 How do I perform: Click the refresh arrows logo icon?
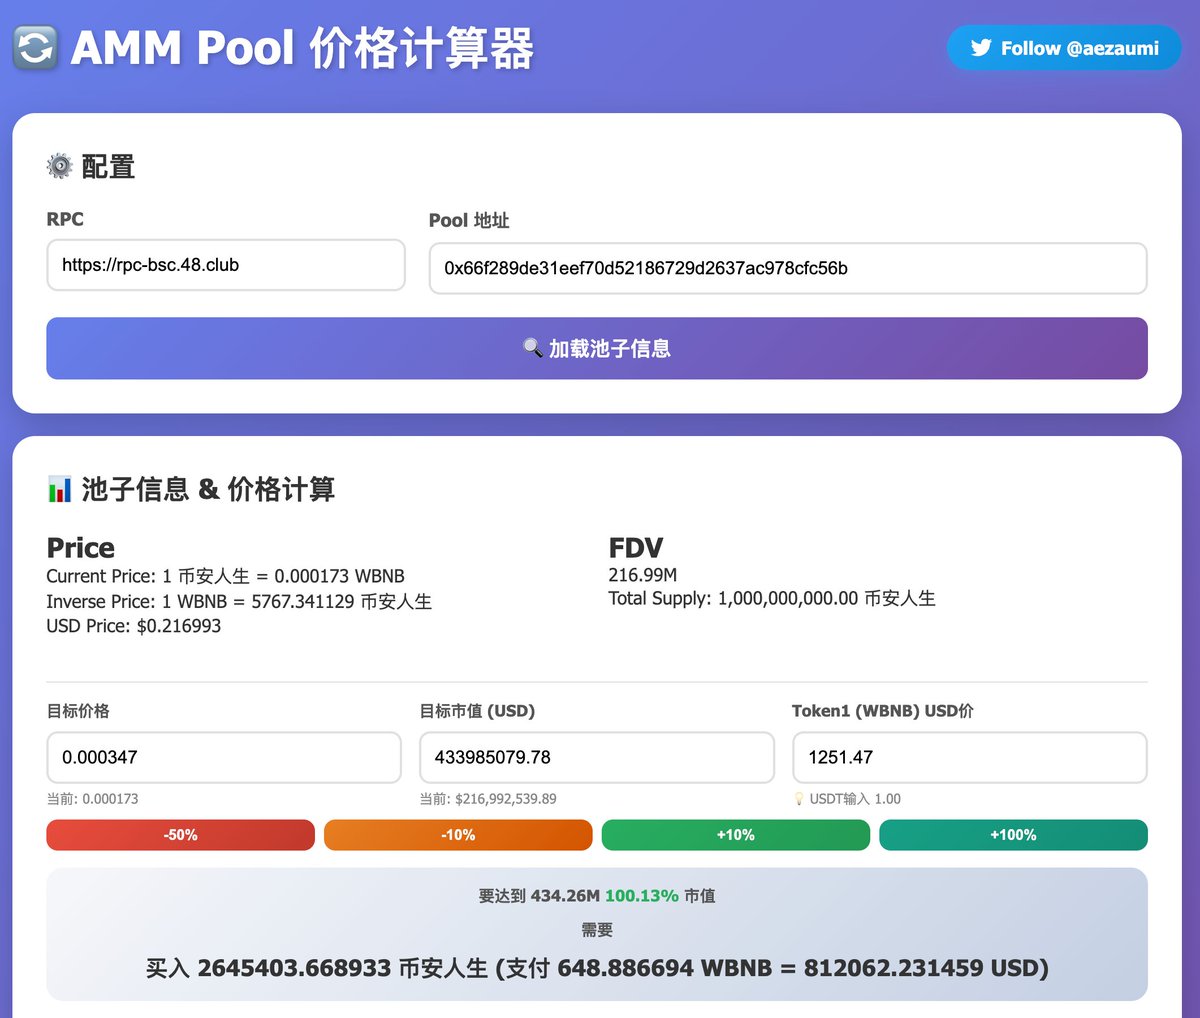(36, 48)
